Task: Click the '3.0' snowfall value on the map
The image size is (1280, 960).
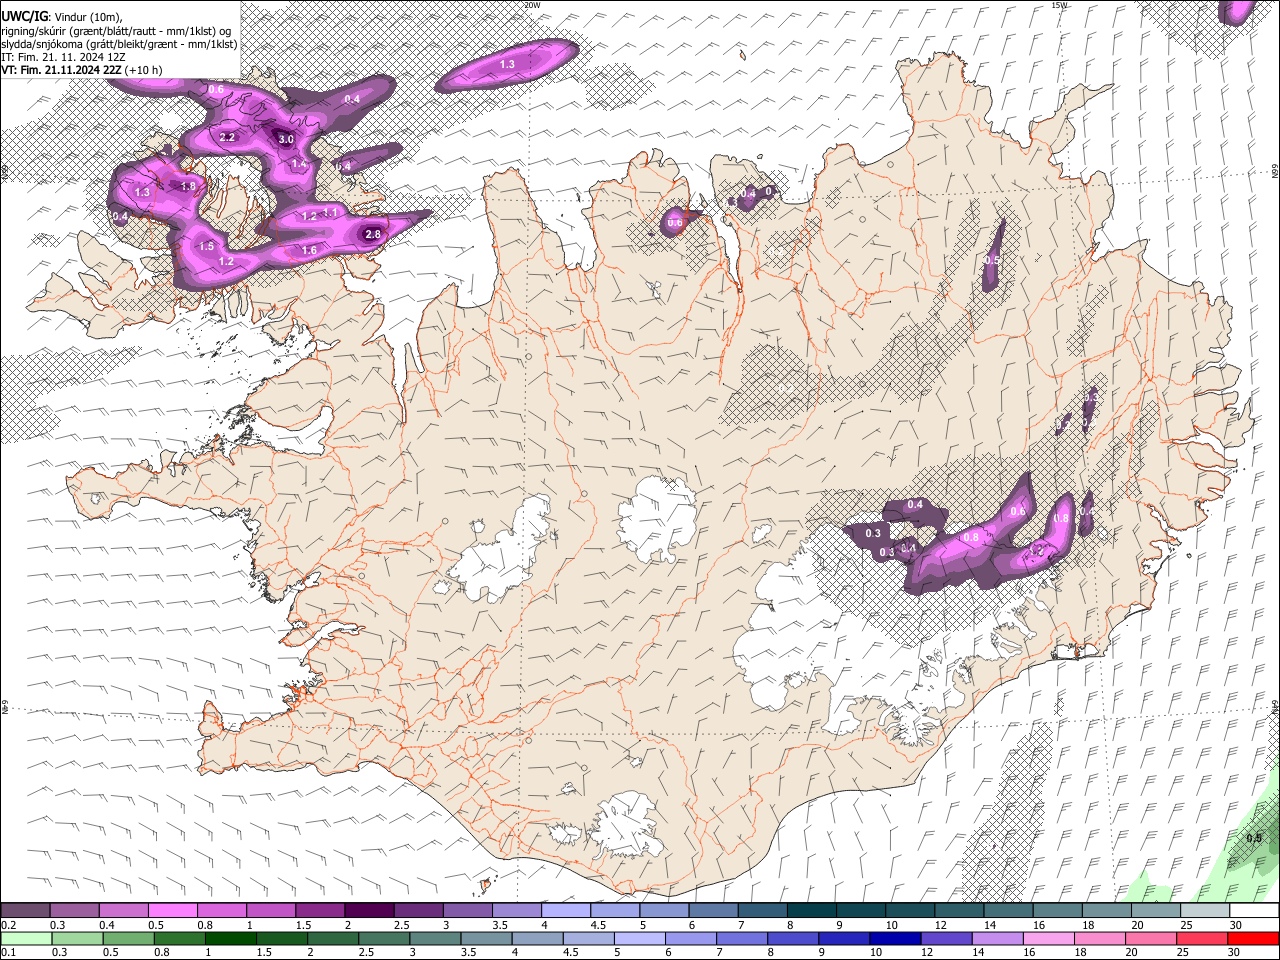Action: 286,139
